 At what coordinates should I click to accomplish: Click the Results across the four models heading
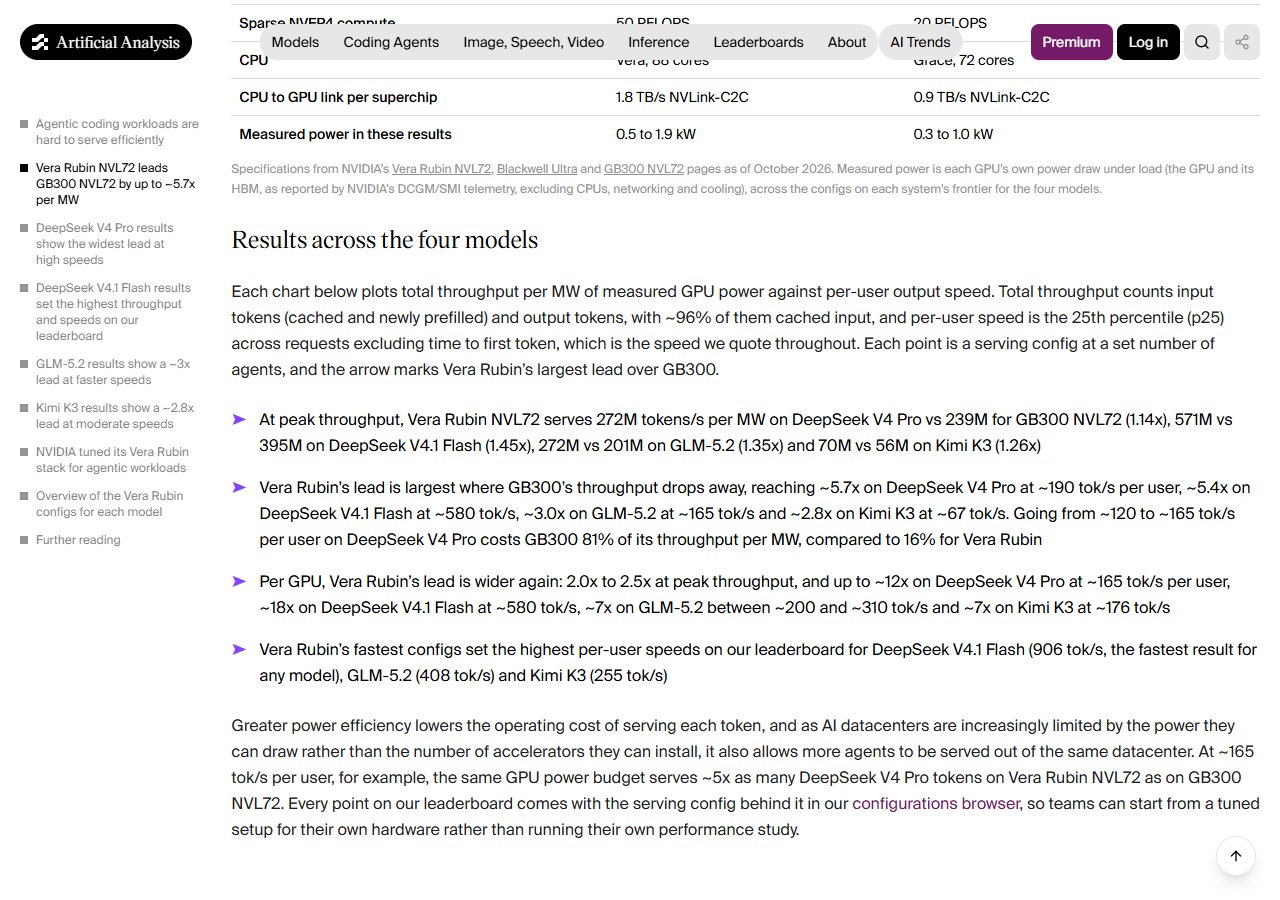tap(385, 240)
